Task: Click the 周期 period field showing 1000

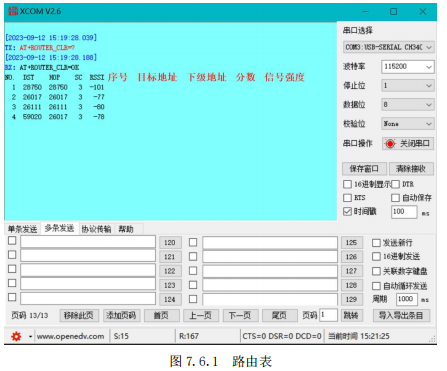Action: tap(407, 299)
